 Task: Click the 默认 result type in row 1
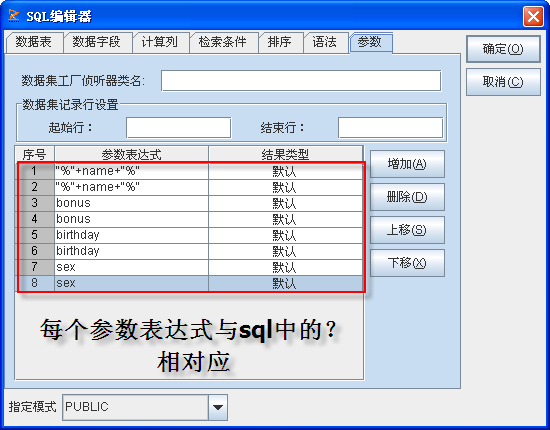tap(286, 171)
